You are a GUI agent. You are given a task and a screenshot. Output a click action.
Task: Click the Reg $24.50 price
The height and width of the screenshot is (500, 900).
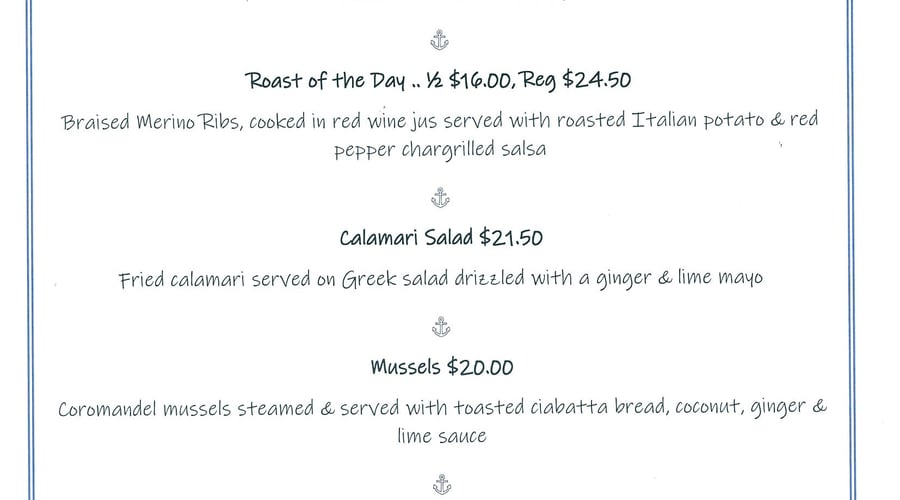pyautogui.click(x=575, y=80)
